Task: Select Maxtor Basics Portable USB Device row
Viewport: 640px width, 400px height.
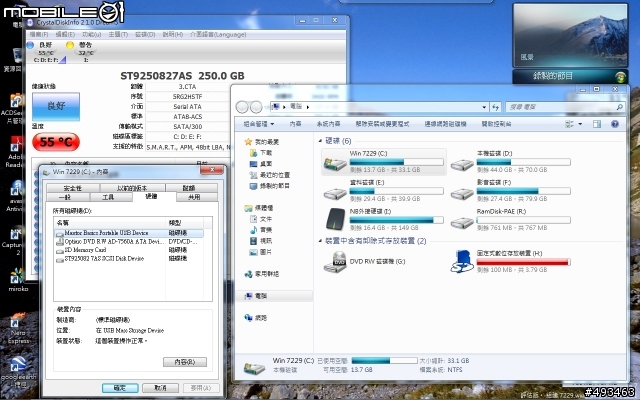Action: pyautogui.click(x=129, y=233)
